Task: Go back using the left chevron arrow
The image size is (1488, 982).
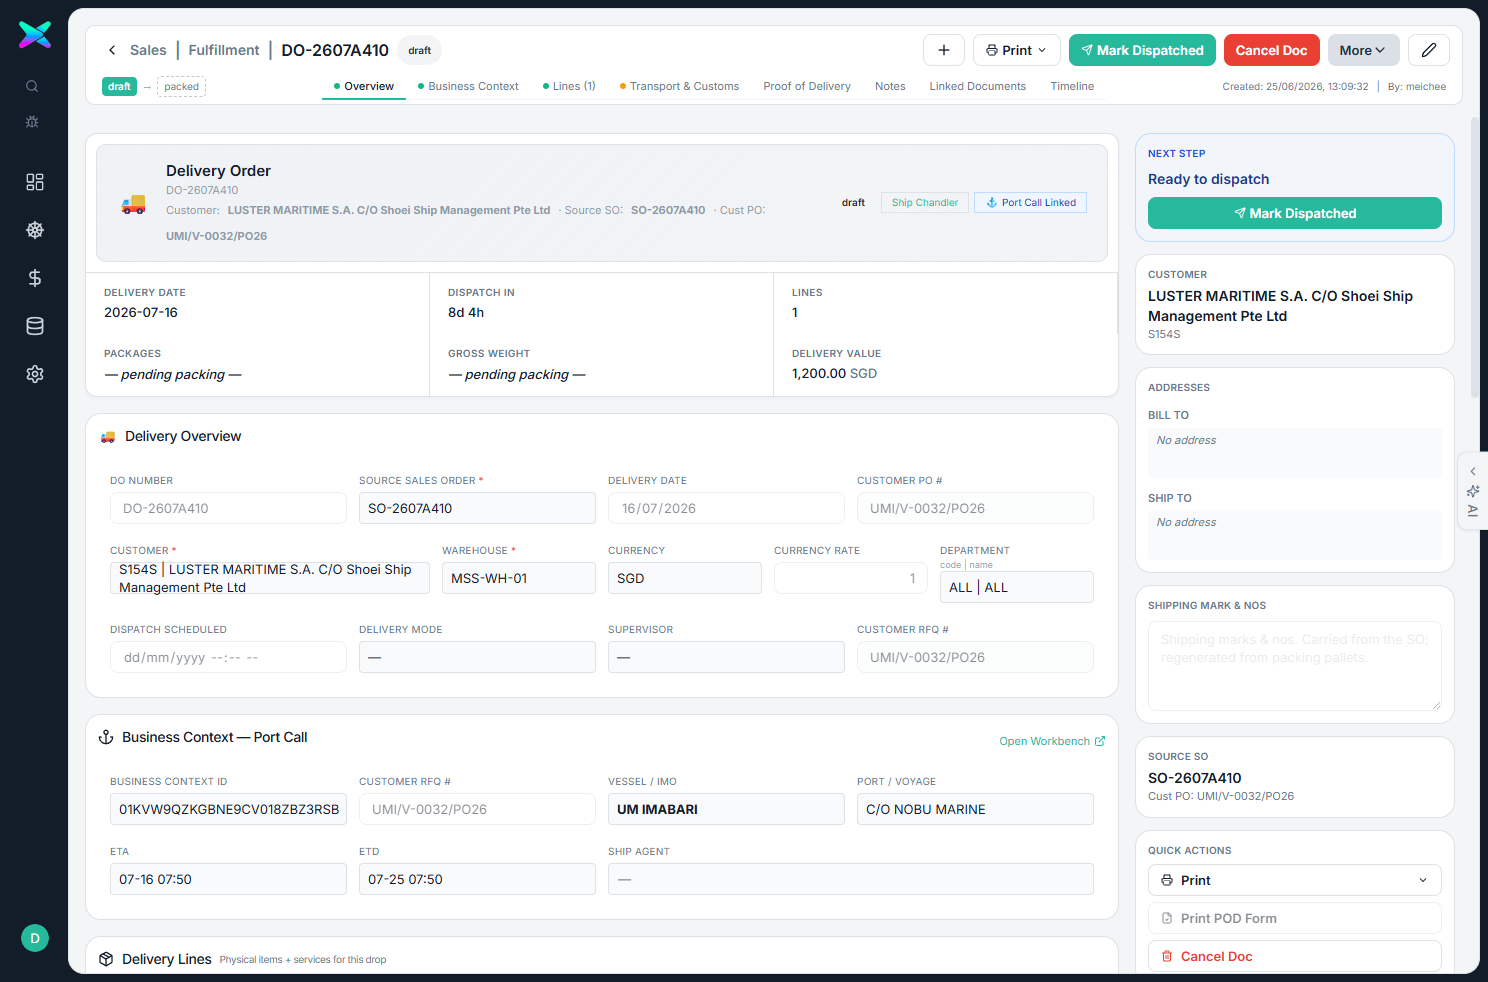Action: (x=112, y=50)
